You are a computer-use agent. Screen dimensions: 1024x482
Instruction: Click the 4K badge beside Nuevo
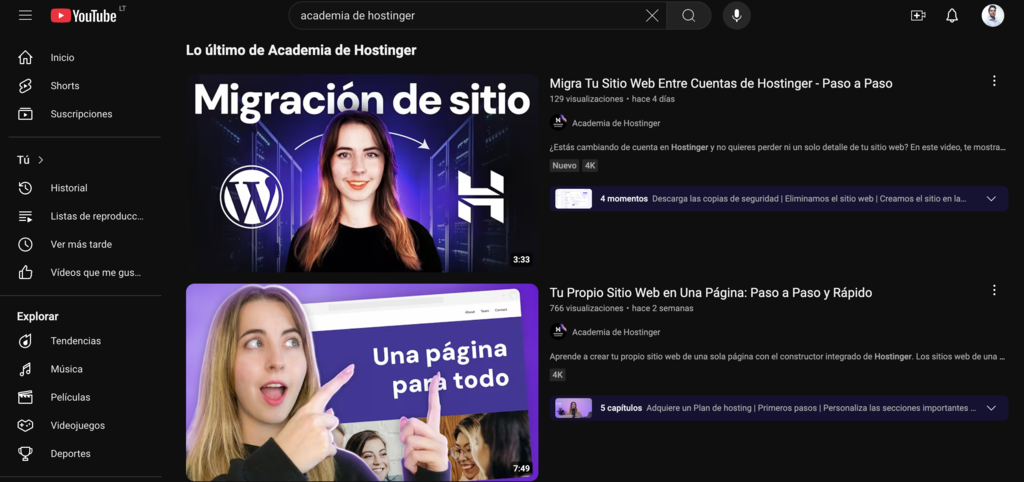[590, 166]
